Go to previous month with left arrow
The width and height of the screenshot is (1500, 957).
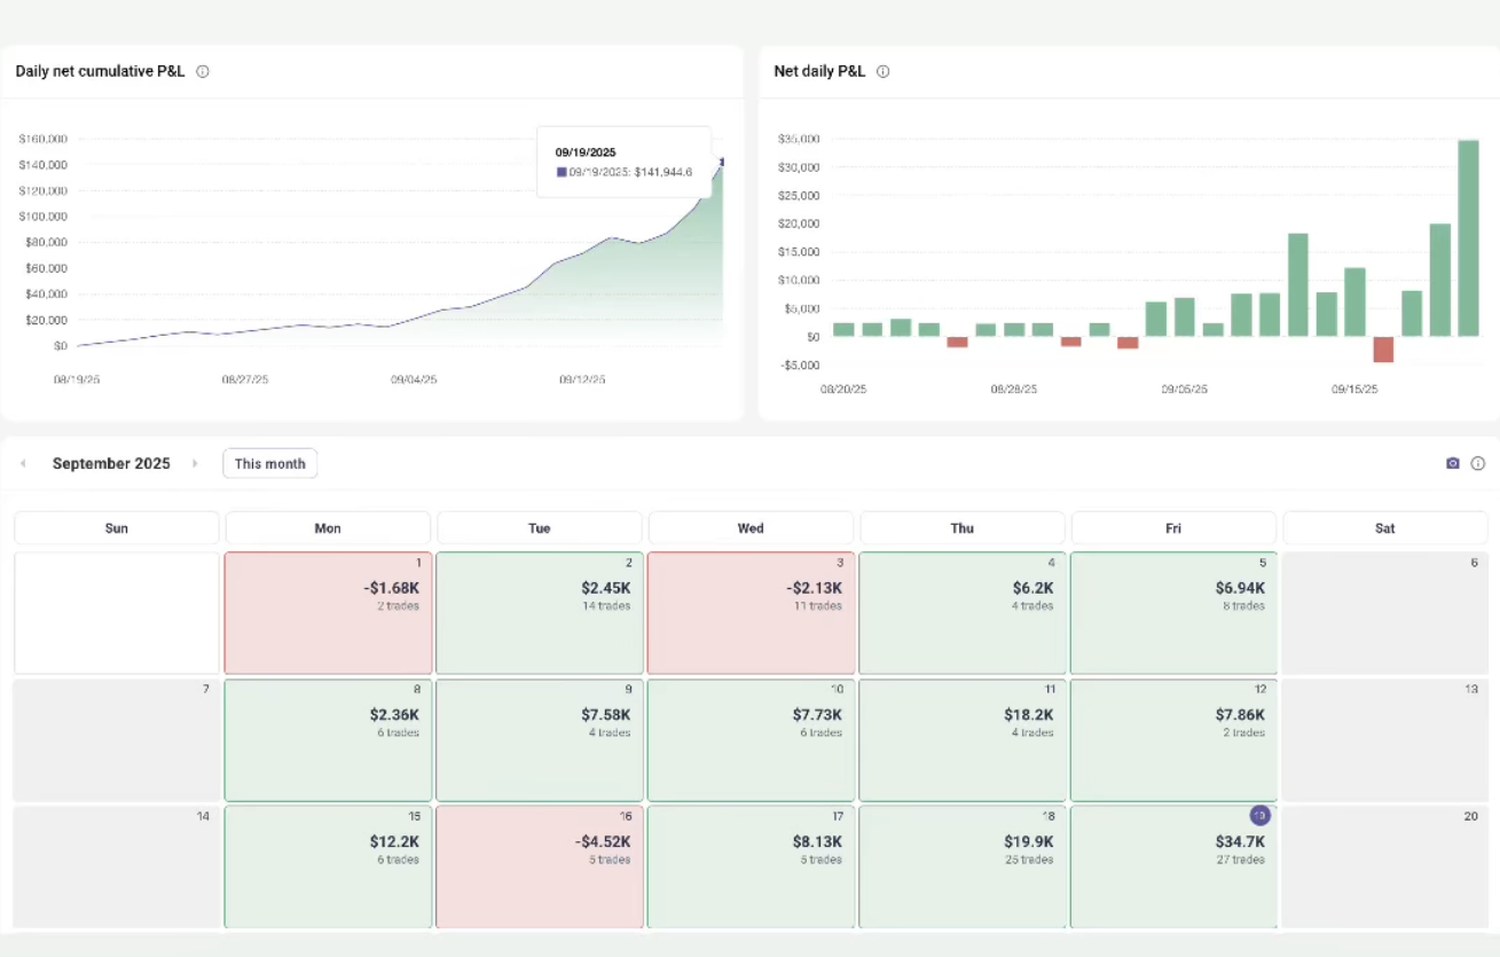pyautogui.click(x=23, y=463)
